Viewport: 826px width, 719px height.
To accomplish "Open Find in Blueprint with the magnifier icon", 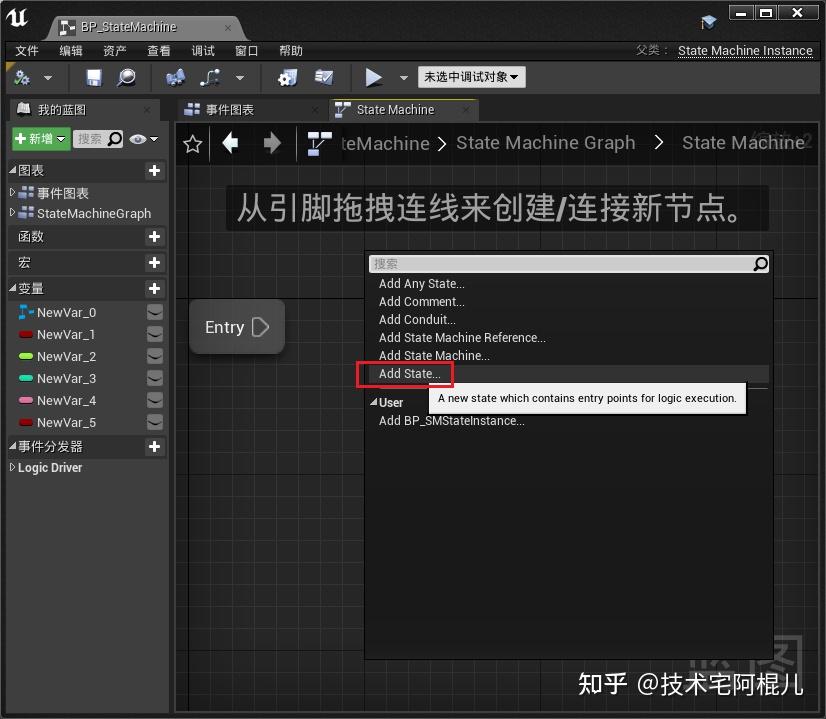I will coord(124,77).
